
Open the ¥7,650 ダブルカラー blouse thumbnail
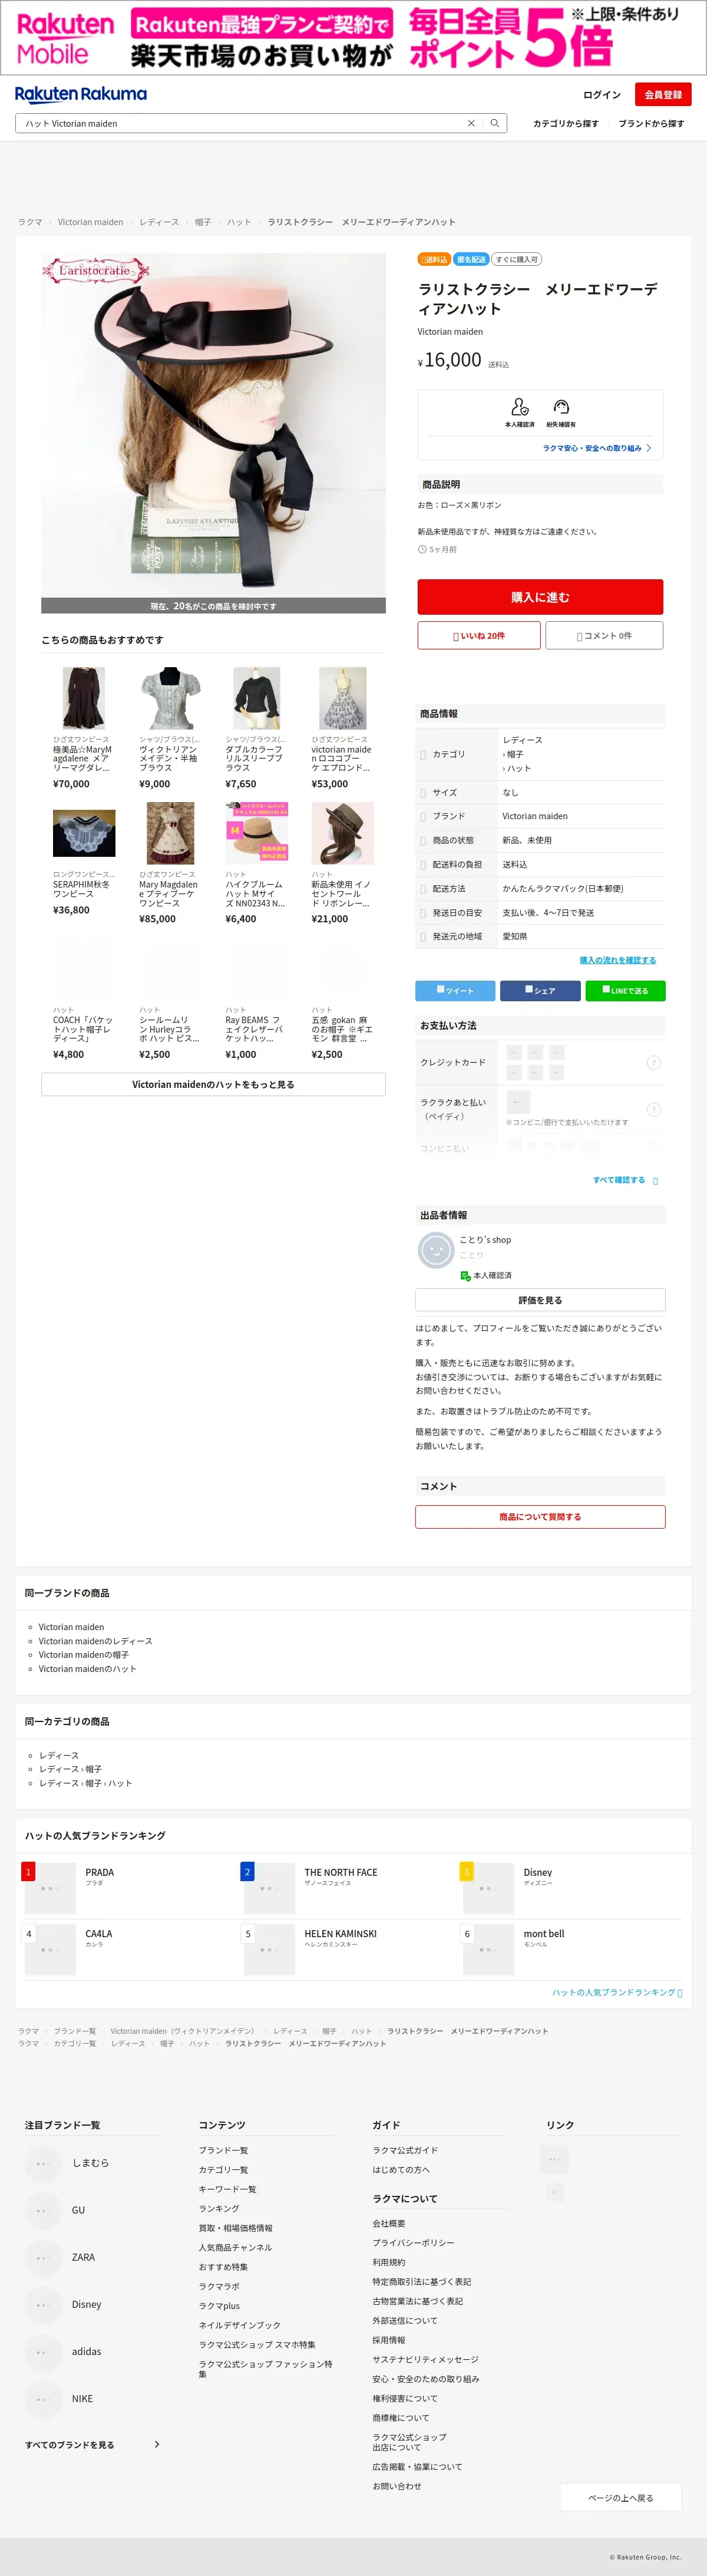pyautogui.click(x=256, y=698)
